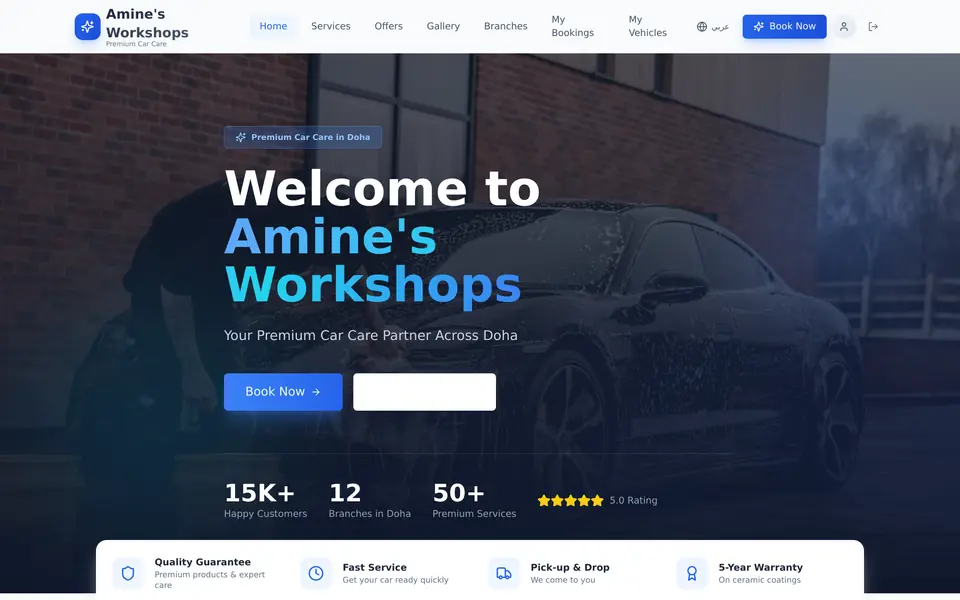The image size is (960, 600).
Task: Click the Amine's Workshops brand name in the navbar
Action: click(147, 23)
